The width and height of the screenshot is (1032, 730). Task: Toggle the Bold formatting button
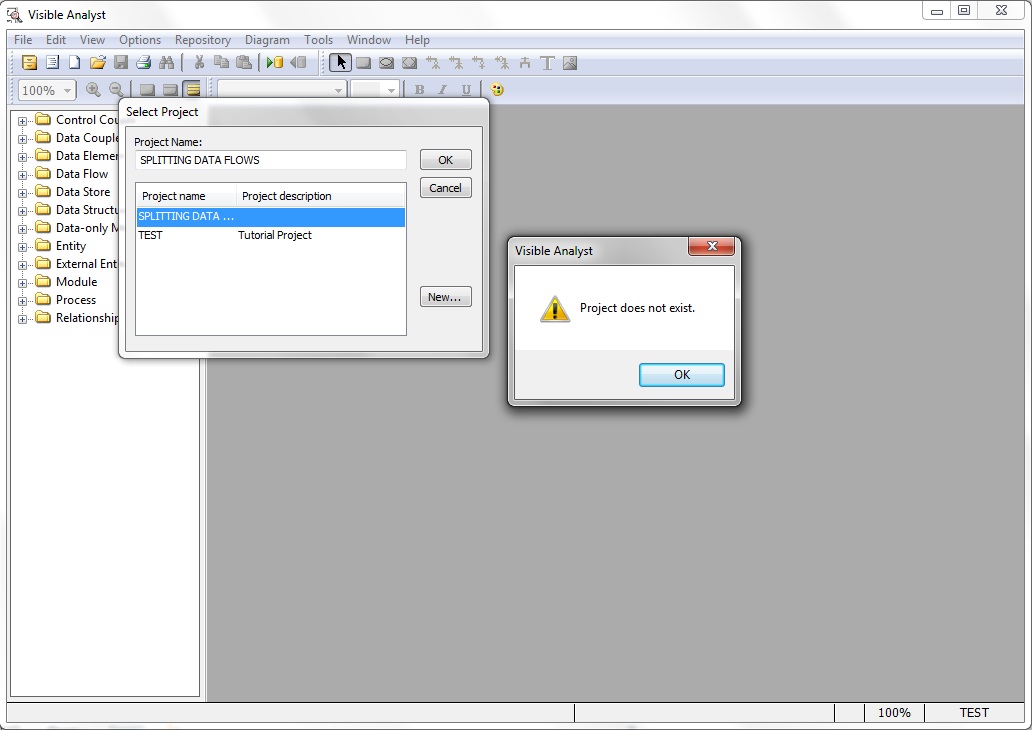click(419, 90)
